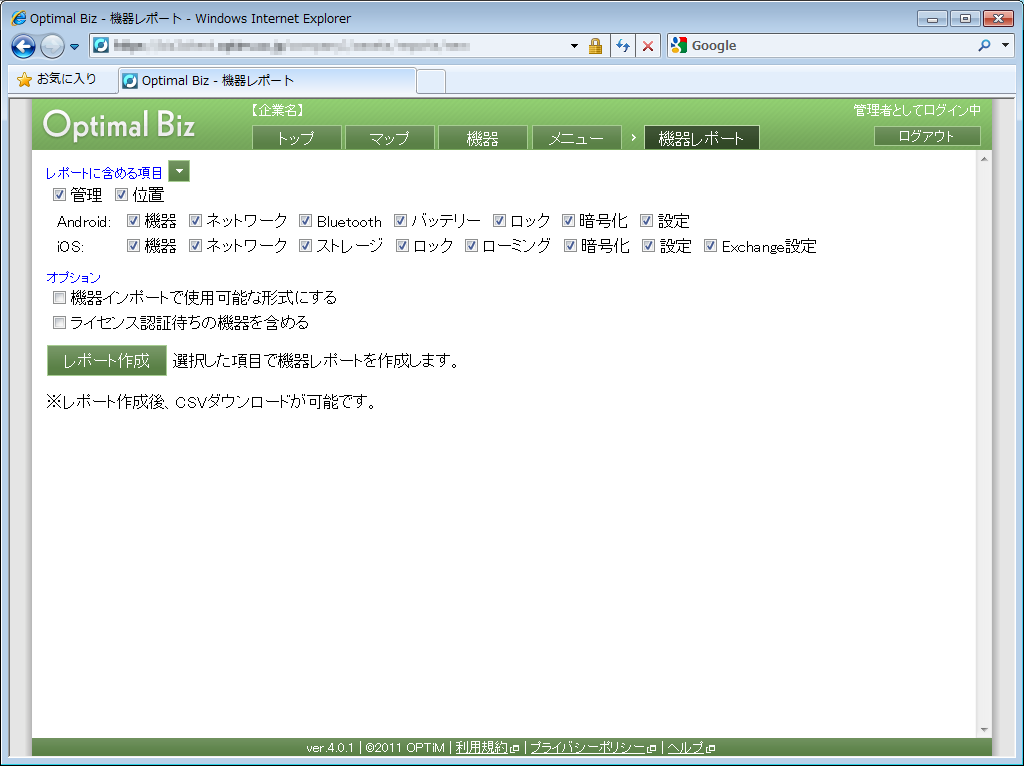Maximize the Internet Explorer window
1024x766 pixels.
pos(965,18)
